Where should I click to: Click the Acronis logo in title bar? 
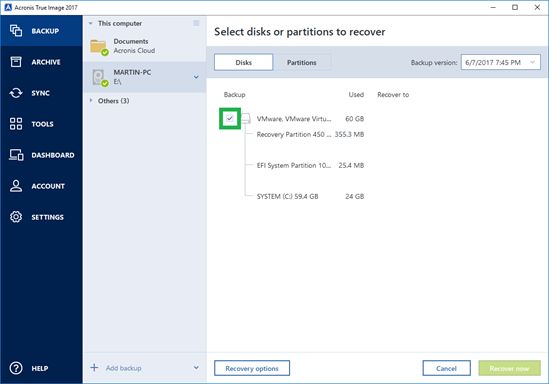pyautogui.click(x=8, y=7)
